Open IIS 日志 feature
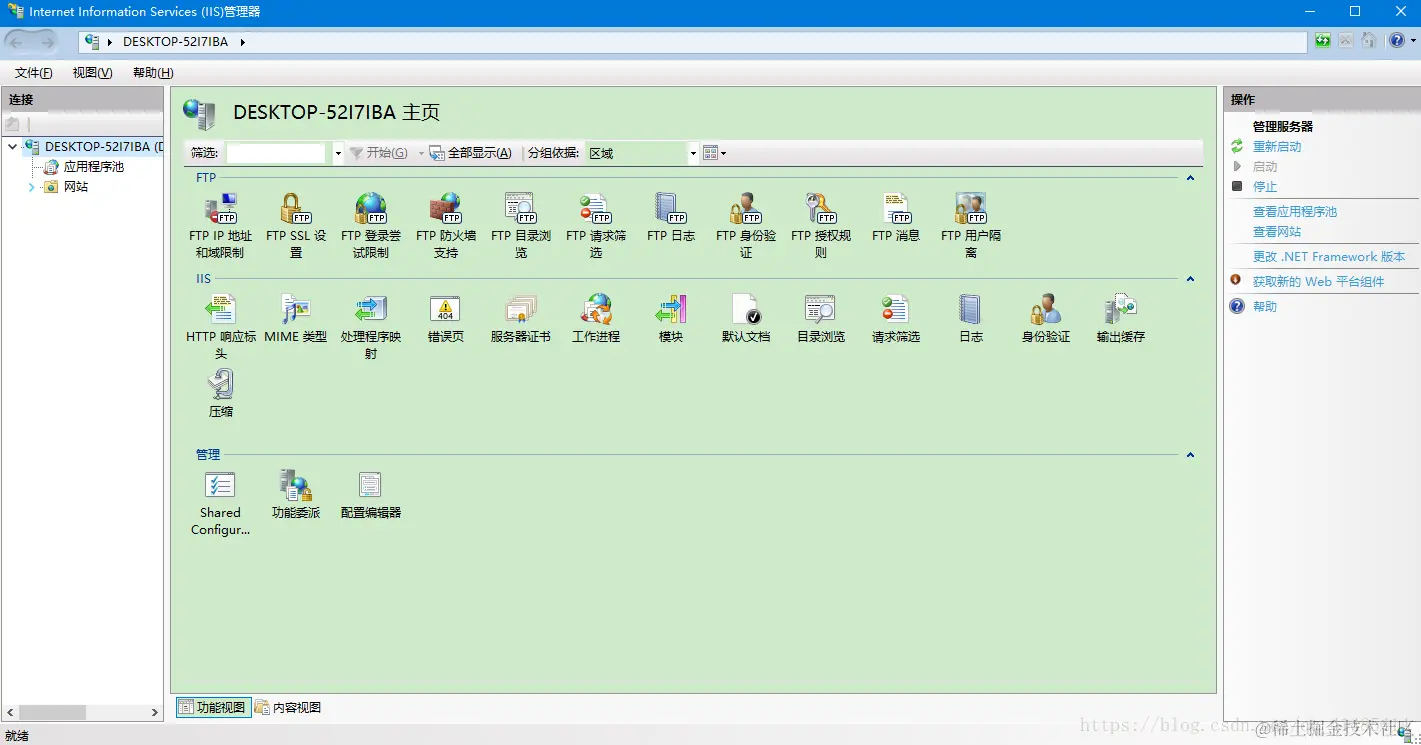The width and height of the screenshot is (1421, 745). (x=971, y=319)
